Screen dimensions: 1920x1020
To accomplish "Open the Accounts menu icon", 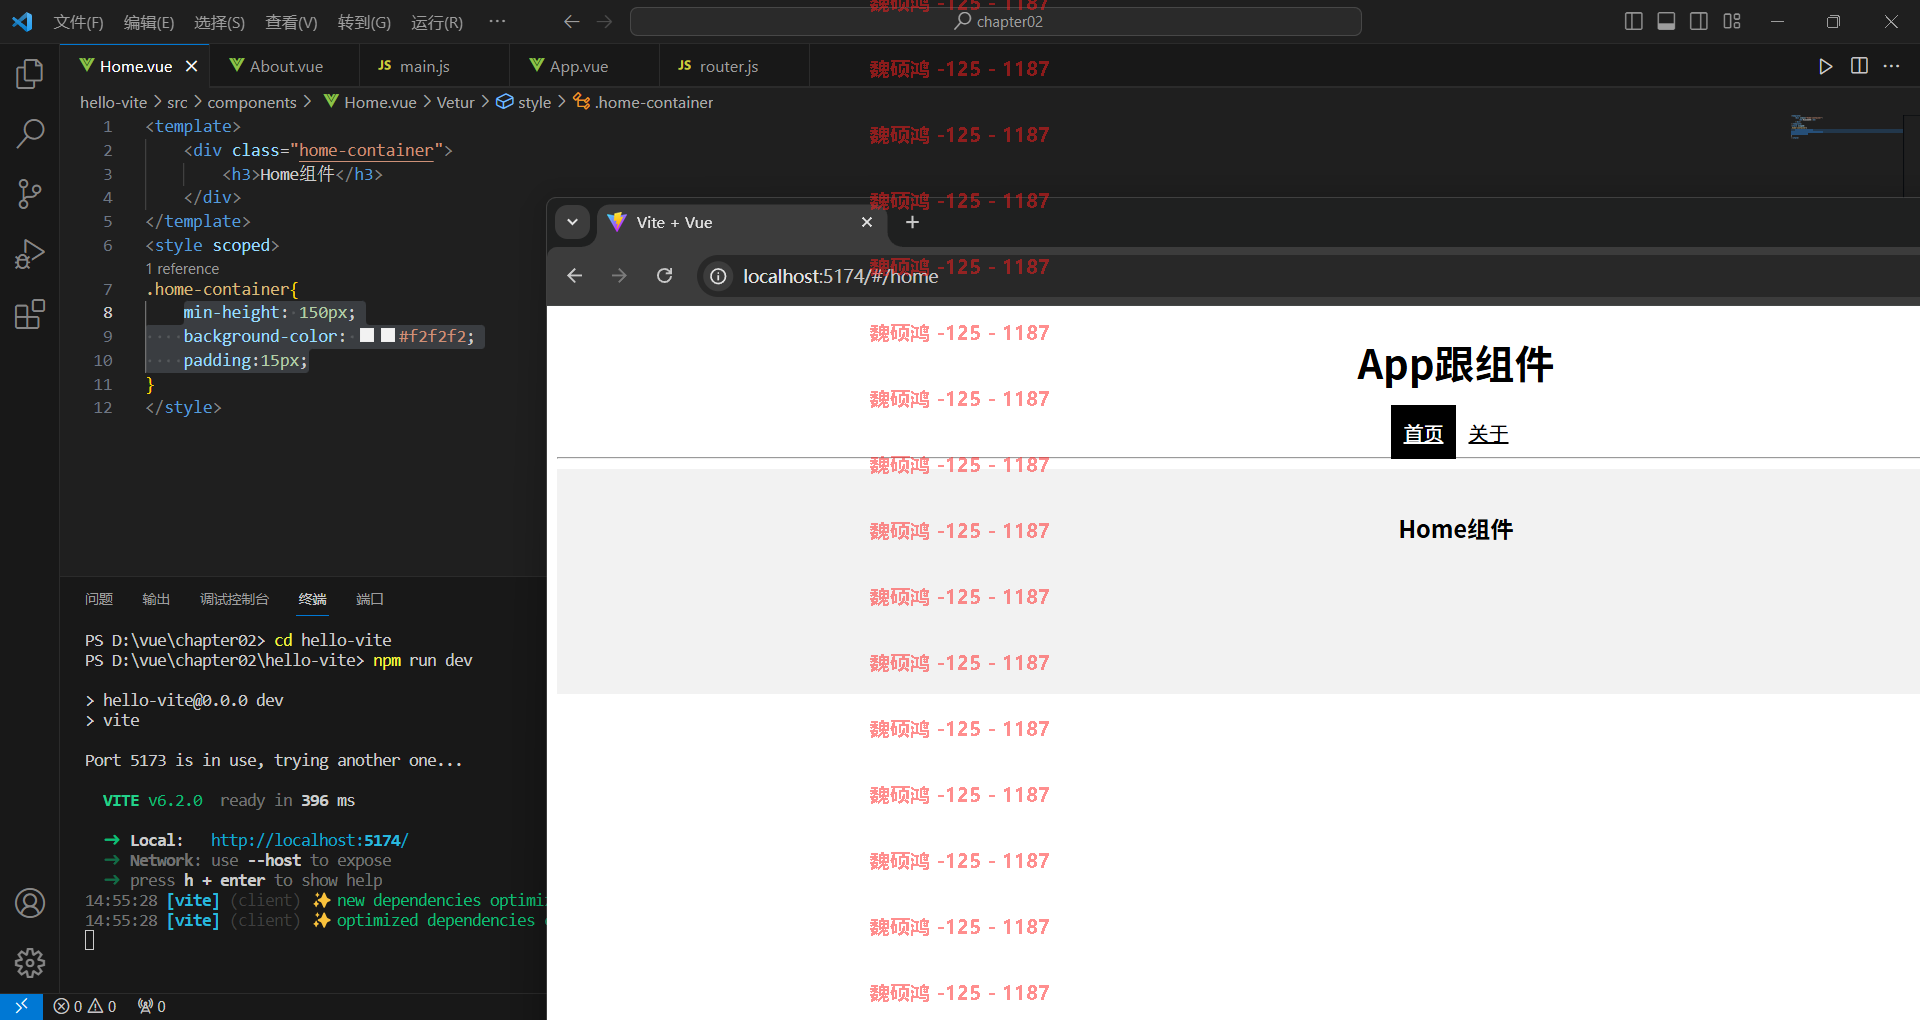I will click(x=30, y=903).
